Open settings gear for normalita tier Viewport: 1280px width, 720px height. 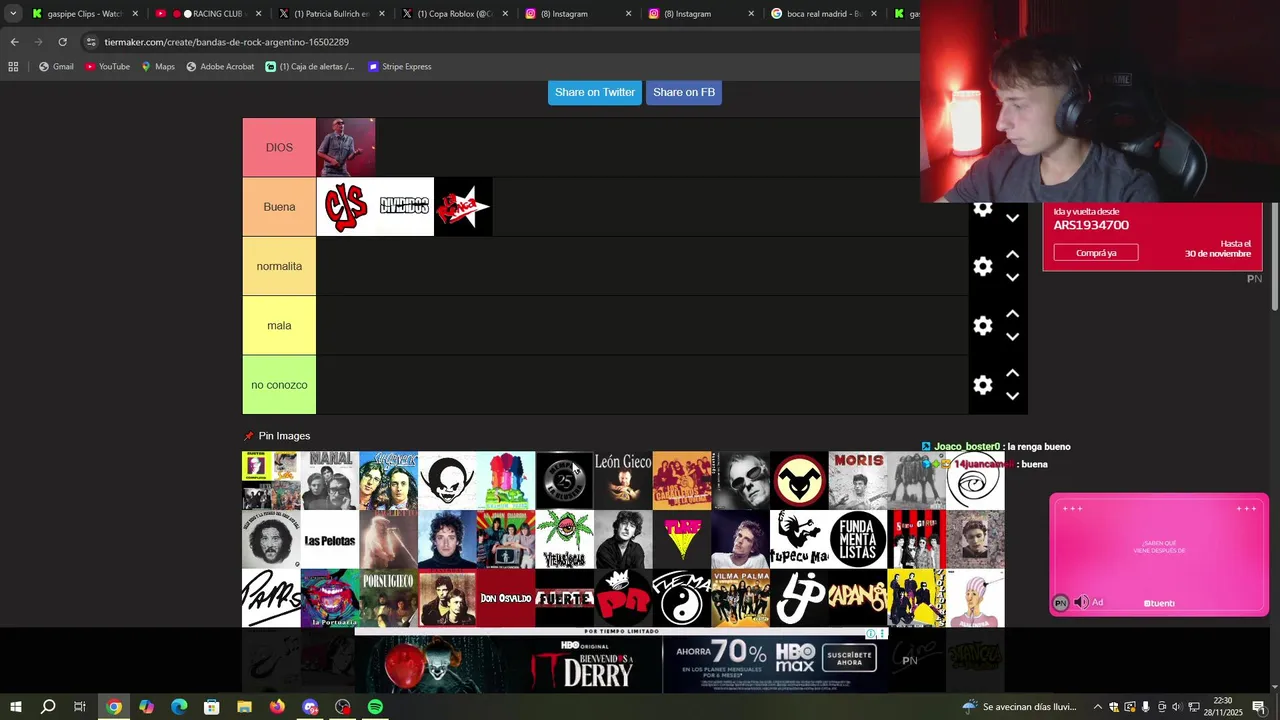(983, 266)
